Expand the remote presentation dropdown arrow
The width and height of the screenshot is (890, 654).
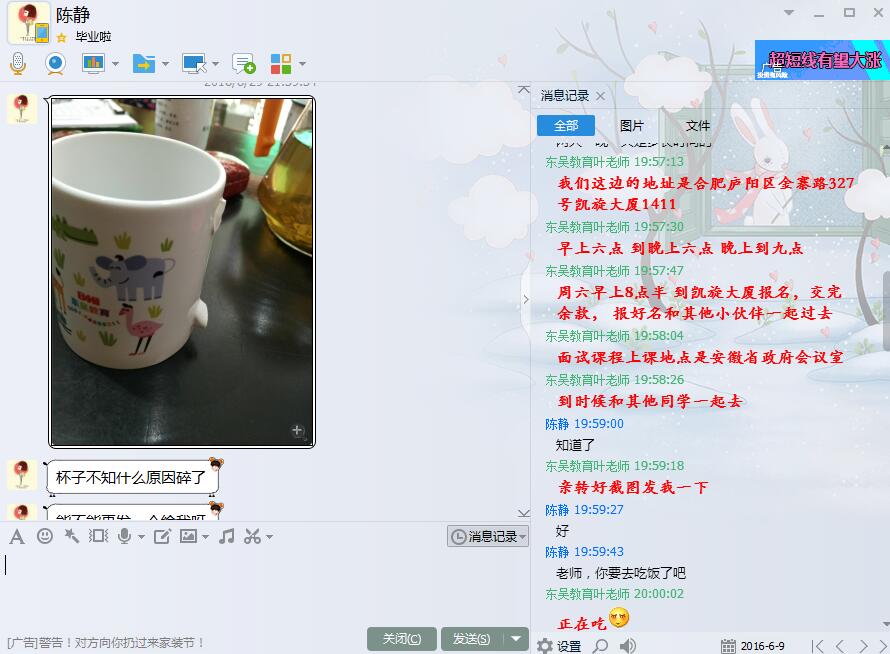click(x=115, y=64)
